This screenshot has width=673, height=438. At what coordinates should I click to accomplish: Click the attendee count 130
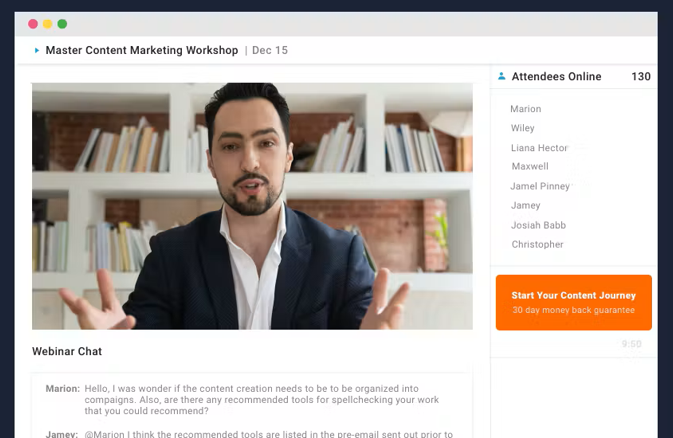click(641, 76)
